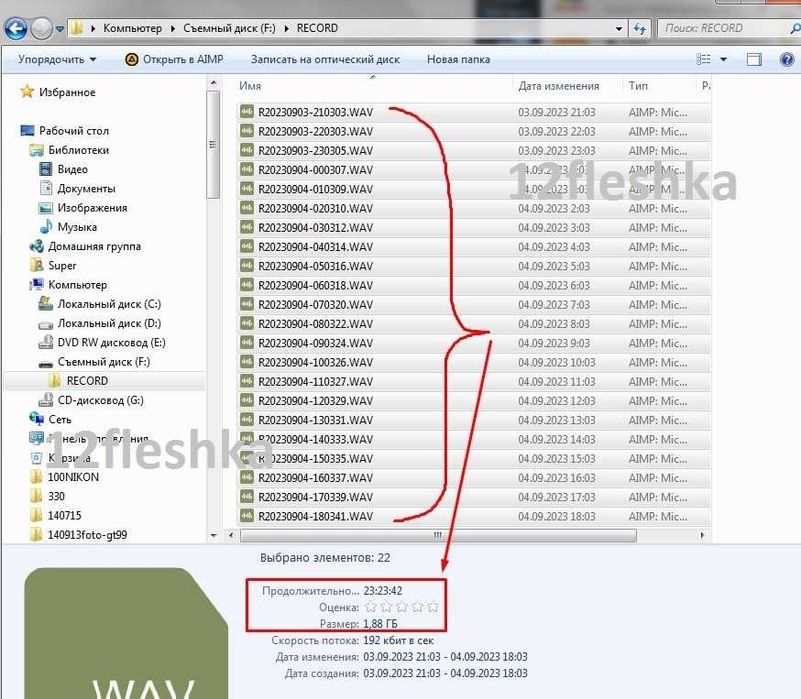Open the 100NIKON folder

pos(64,477)
